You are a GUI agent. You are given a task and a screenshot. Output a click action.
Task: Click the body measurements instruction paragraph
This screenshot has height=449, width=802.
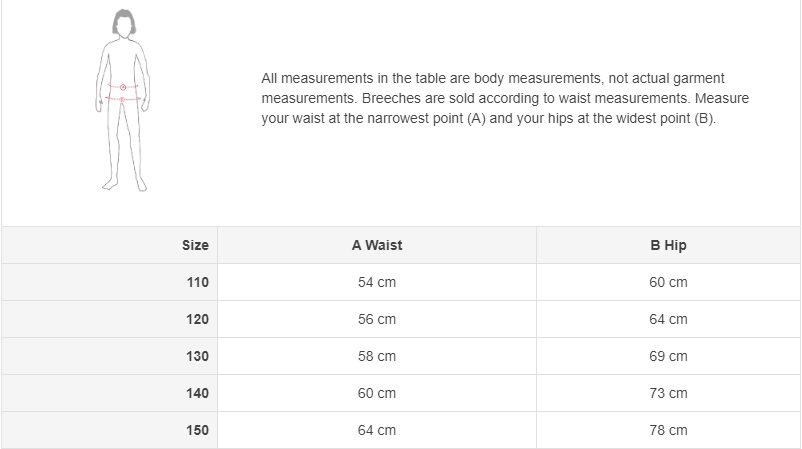pyautogui.click(x=505, y=98)
